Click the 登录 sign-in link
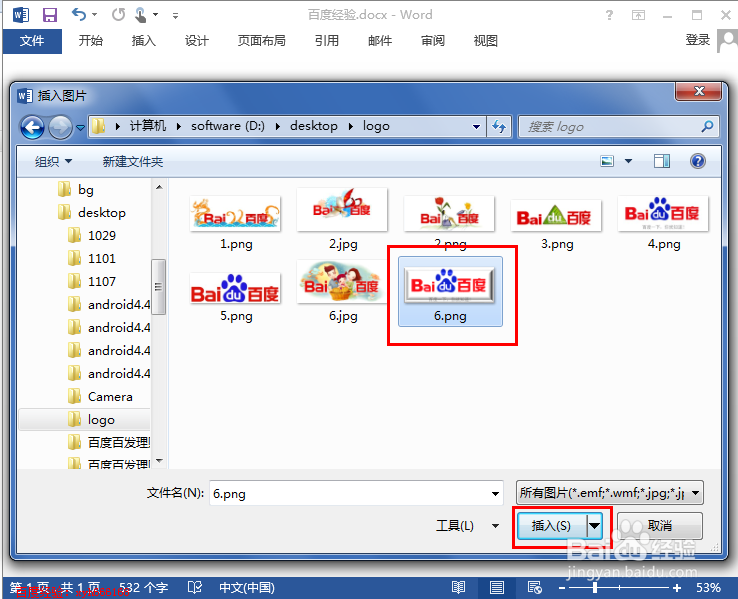738x599 pixels. pos(698,40)
